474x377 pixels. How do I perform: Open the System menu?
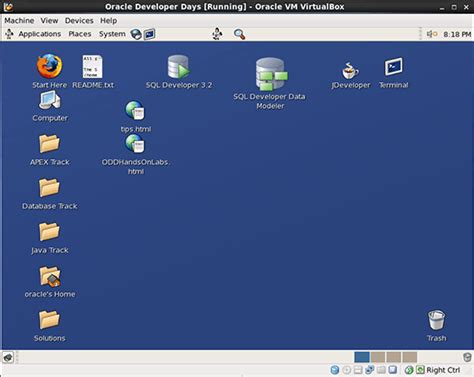(x=112, y=34)
